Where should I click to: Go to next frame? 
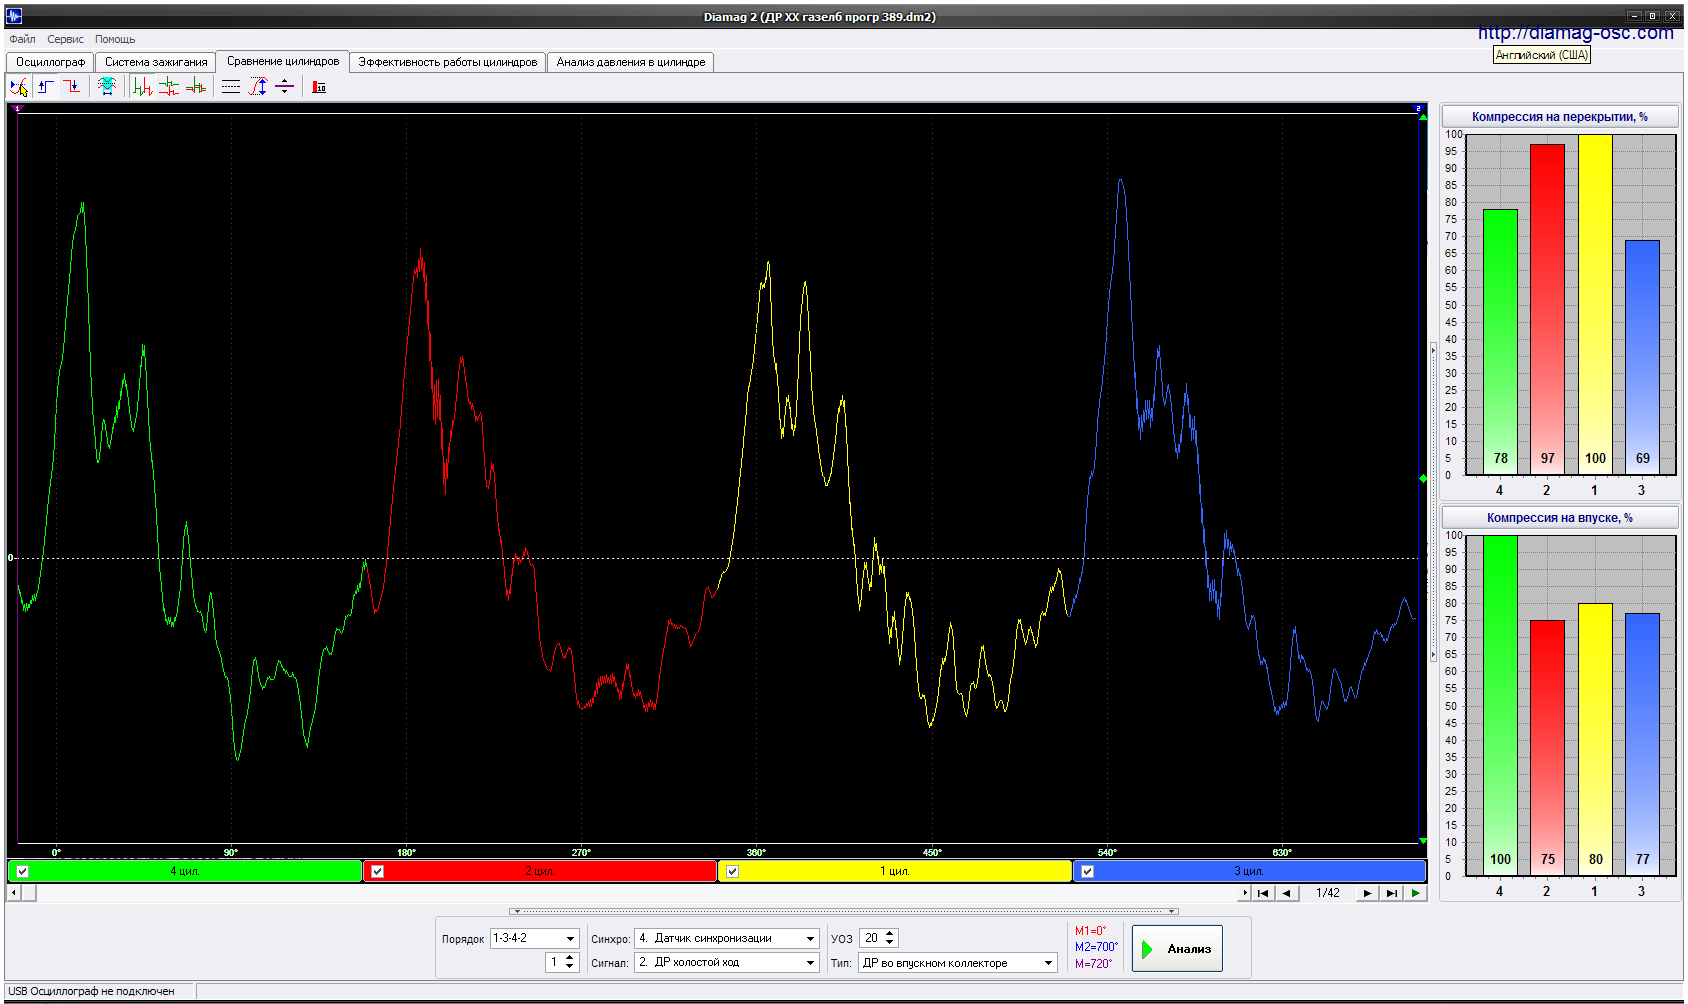pyautogui.click(x=1367, y=893)
